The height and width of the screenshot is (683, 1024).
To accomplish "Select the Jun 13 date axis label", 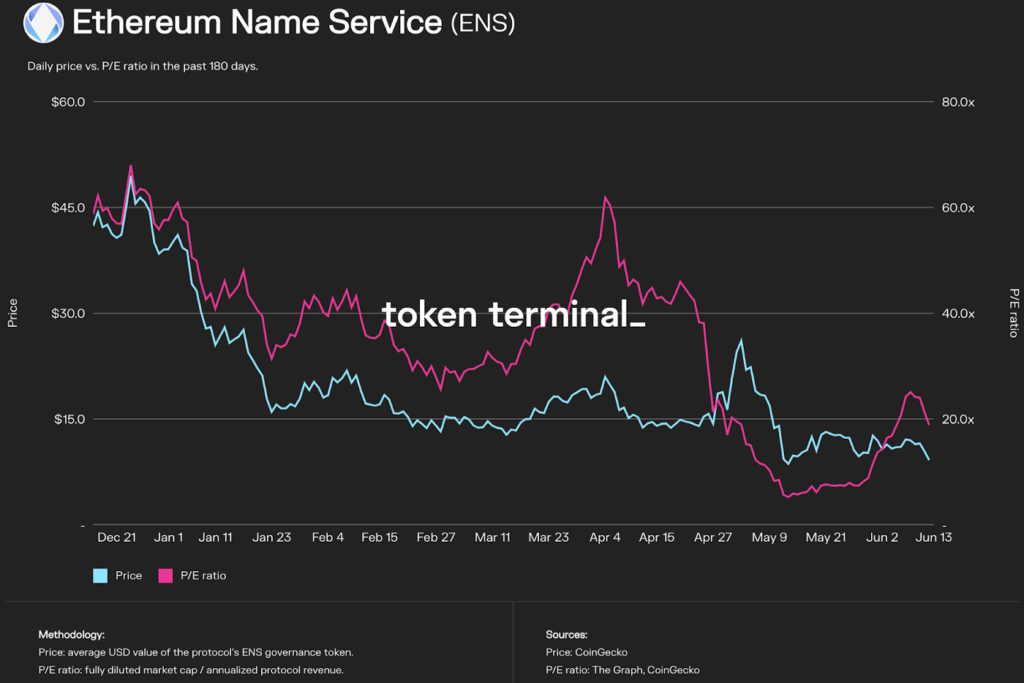I will (931, 537).
